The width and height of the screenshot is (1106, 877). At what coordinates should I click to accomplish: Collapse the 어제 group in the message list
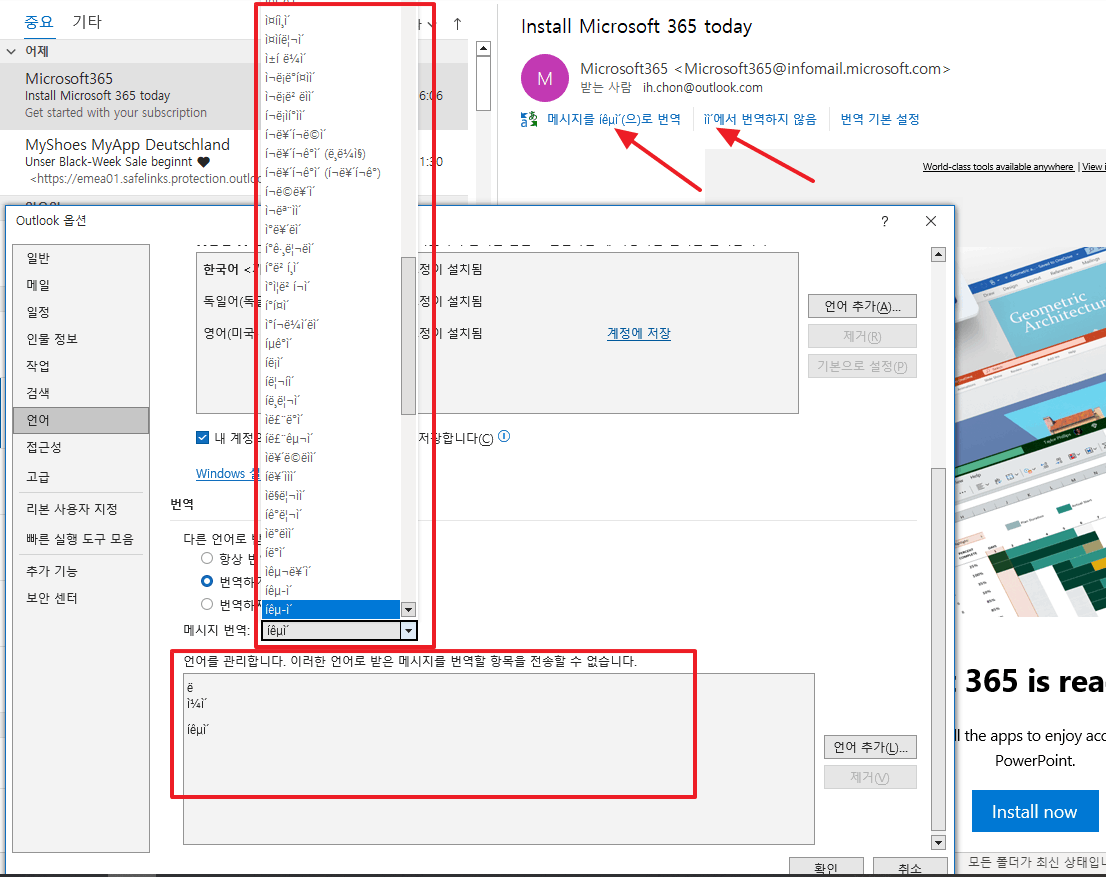(11, 52)
